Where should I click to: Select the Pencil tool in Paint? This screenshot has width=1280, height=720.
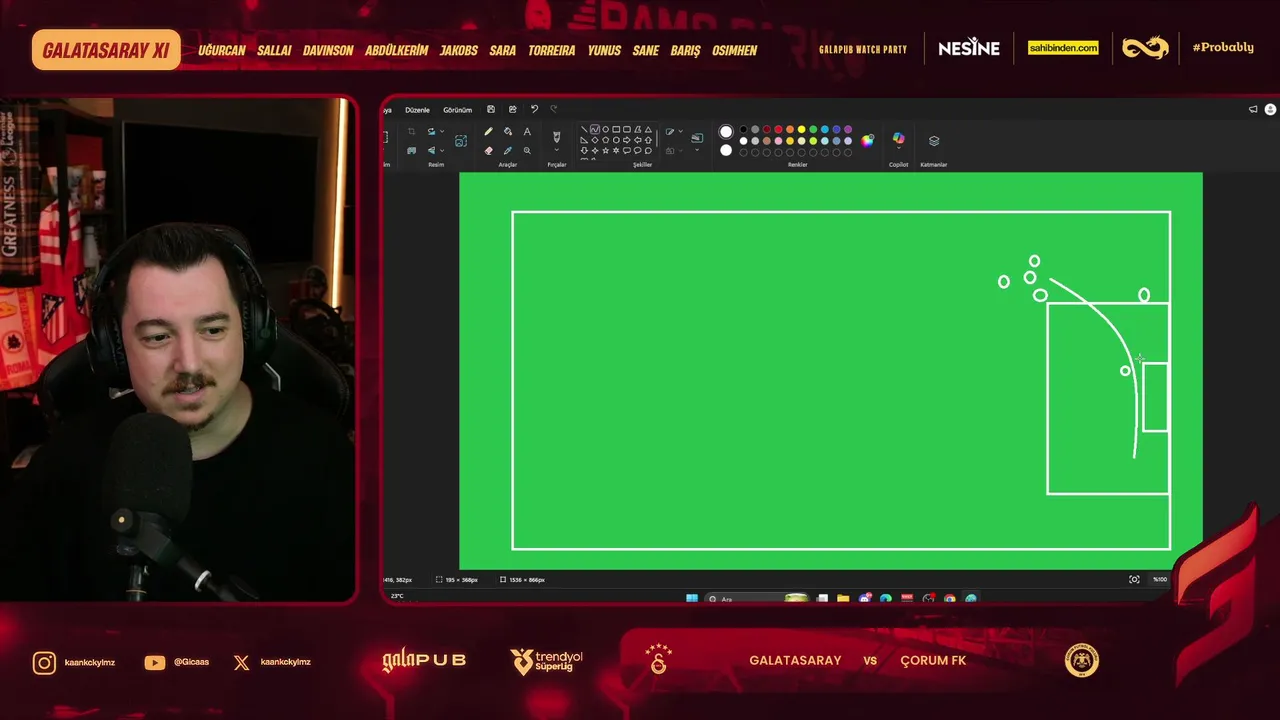(488, 131)
